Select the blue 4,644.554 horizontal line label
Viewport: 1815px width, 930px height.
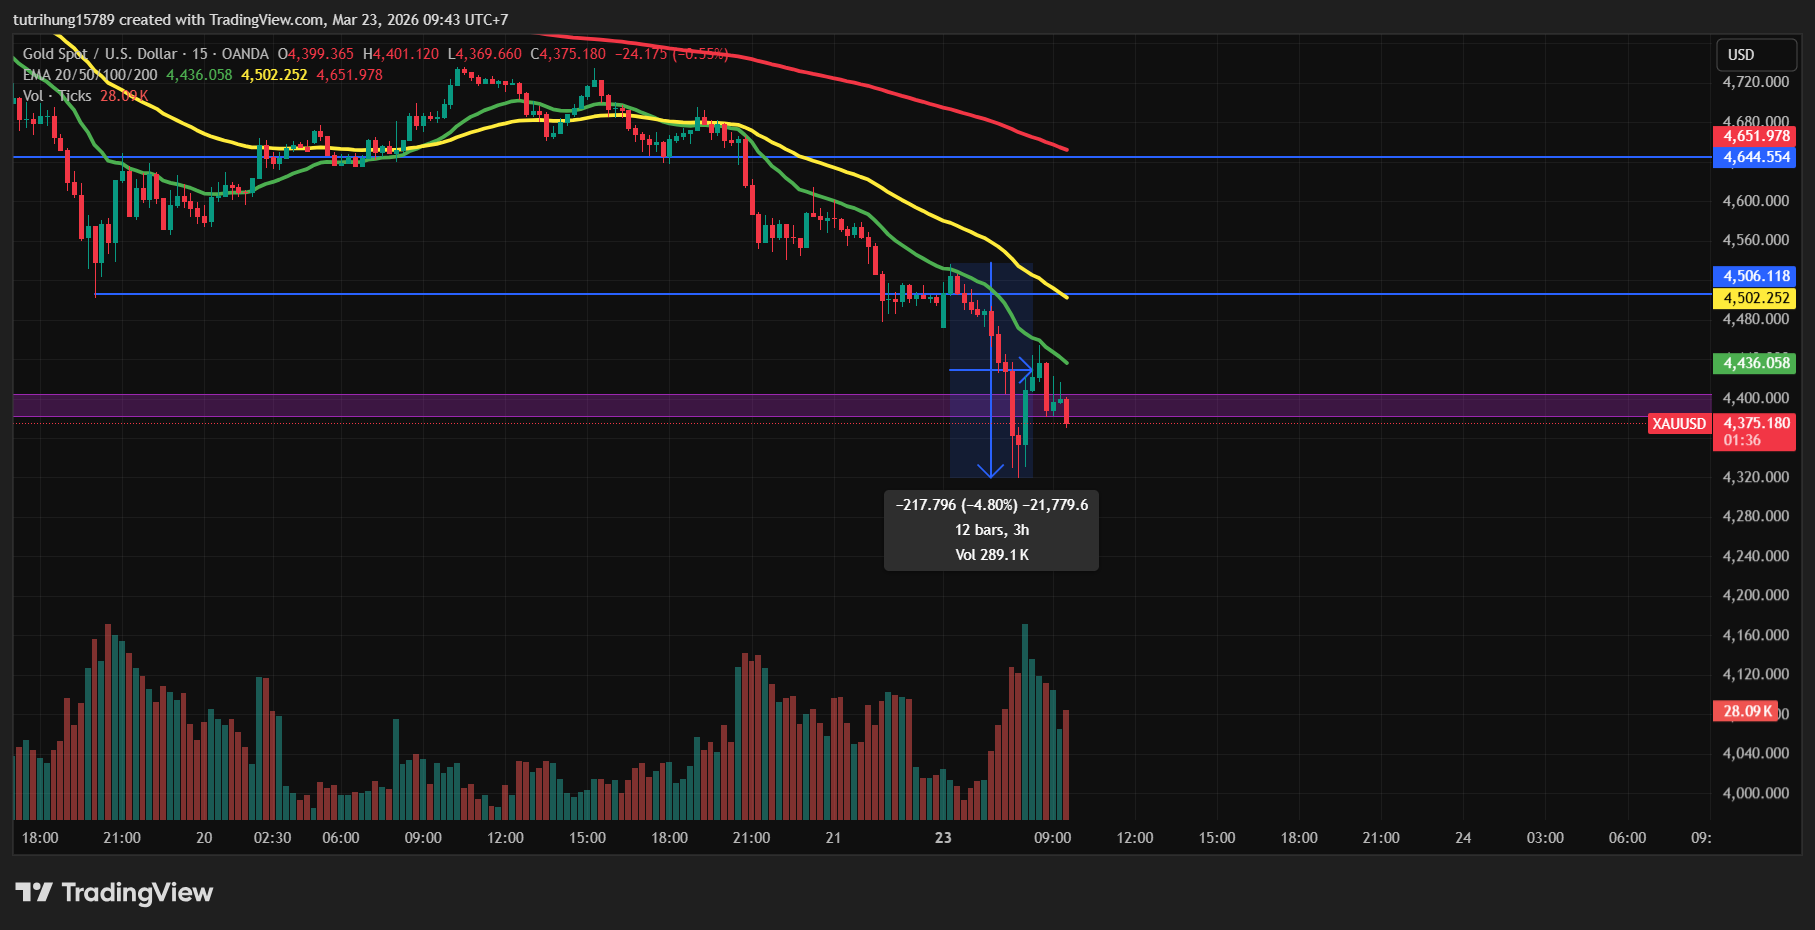click(x=1755, y=157)
